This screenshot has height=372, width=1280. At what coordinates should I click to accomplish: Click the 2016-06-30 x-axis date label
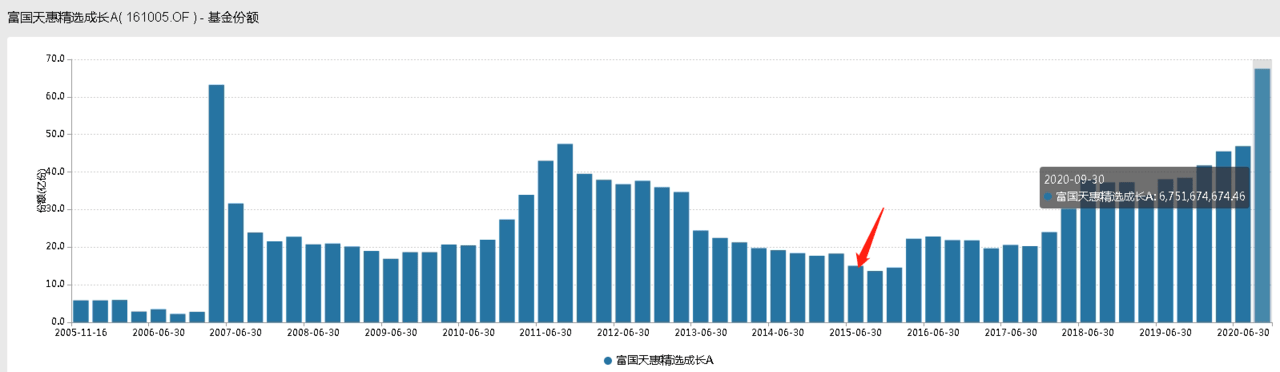933,333
